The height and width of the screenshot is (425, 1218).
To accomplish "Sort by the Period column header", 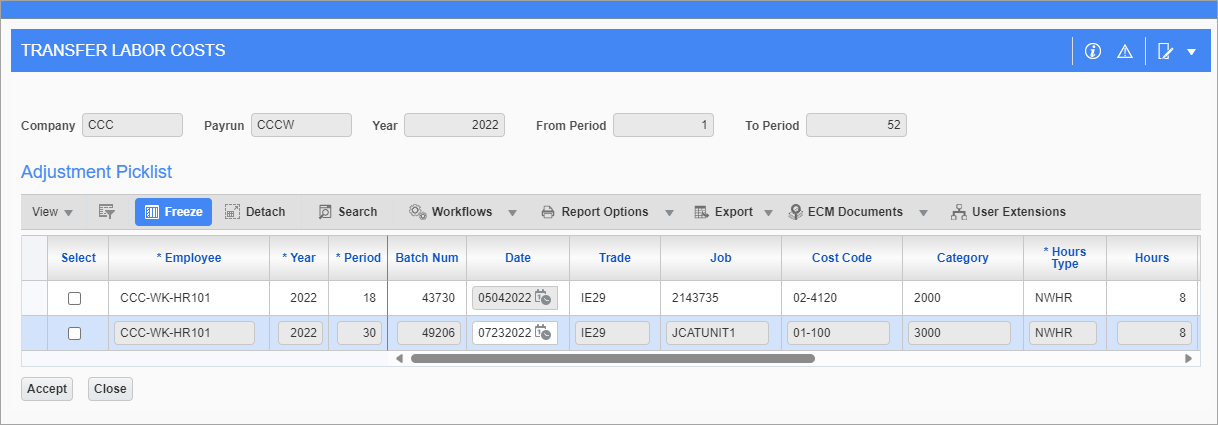I will point(358,258).
